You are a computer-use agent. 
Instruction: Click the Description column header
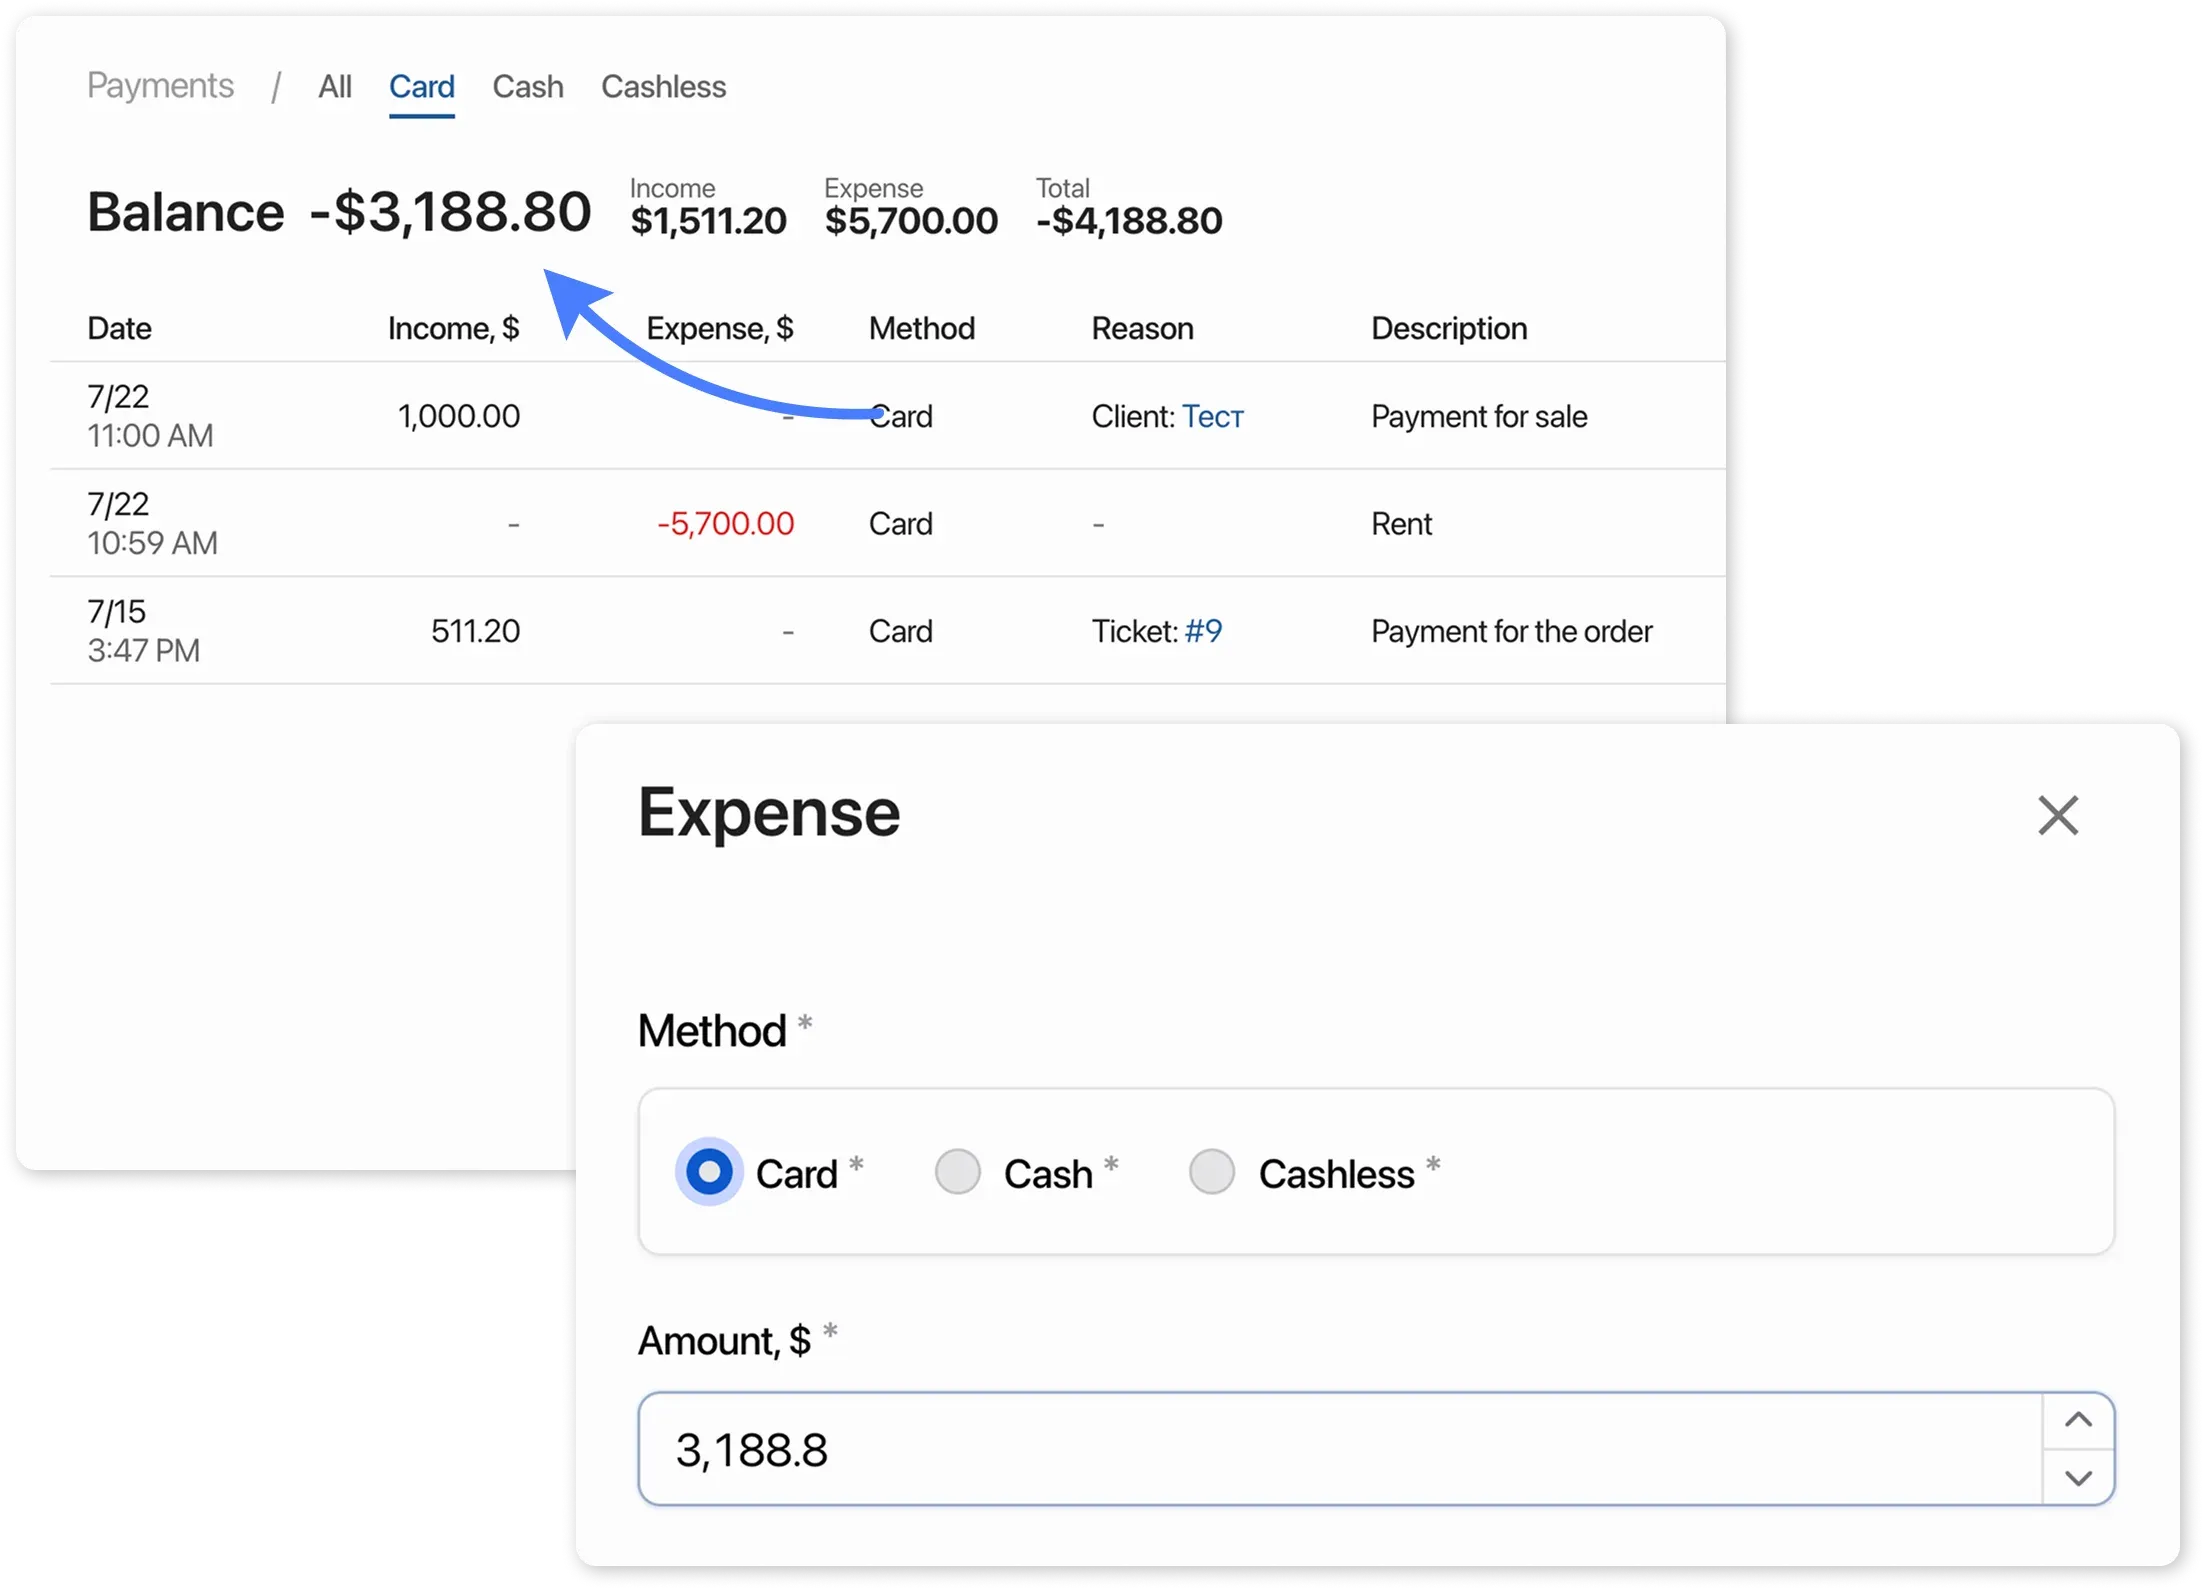1448,328
